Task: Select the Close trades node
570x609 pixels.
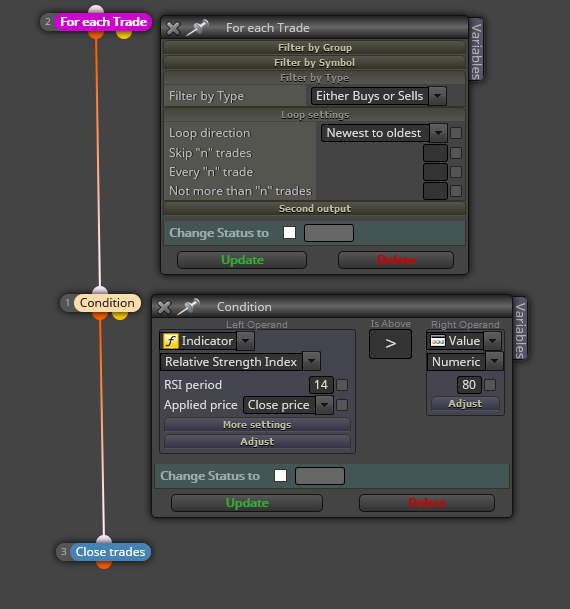Action: pos(110,552)
